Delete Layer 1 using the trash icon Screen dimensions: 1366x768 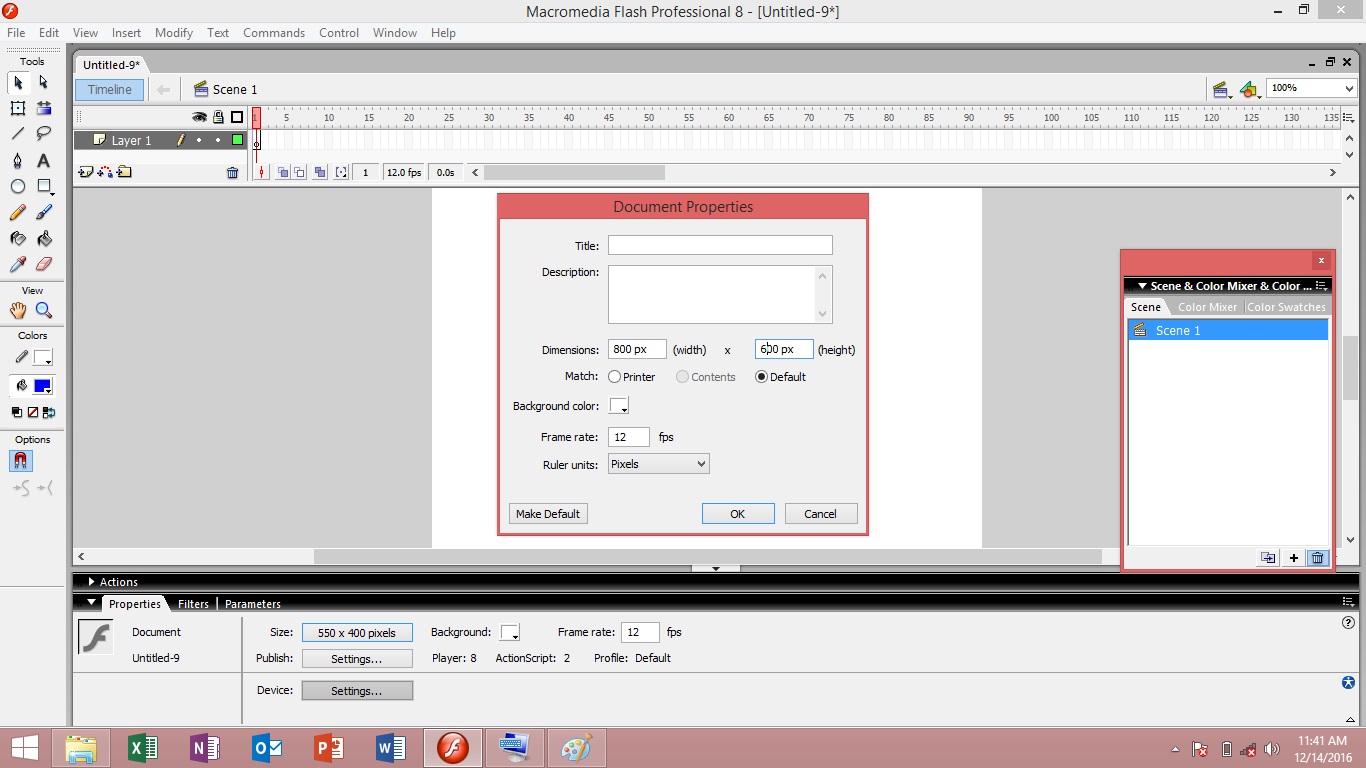[x=233, y=172]
